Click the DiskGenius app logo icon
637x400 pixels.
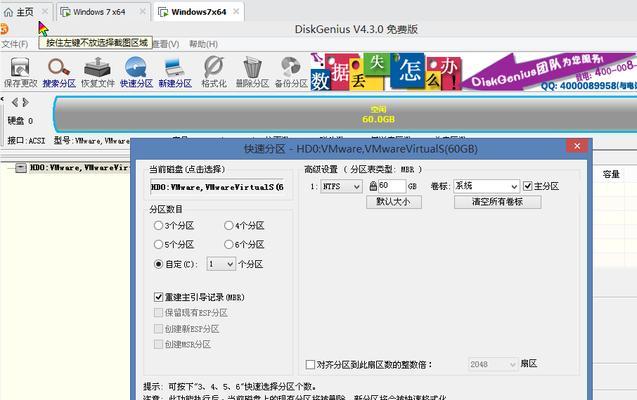point(4,29)
